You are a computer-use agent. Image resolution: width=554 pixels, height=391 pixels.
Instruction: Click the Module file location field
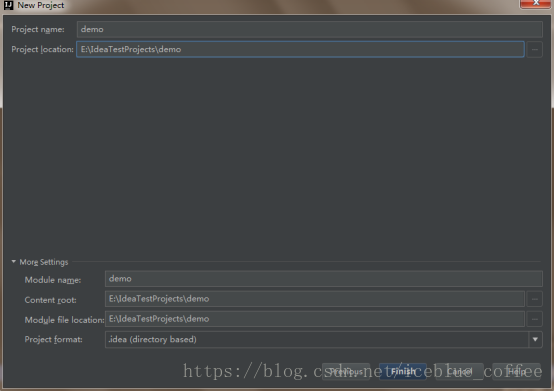[x=314, y=319]
